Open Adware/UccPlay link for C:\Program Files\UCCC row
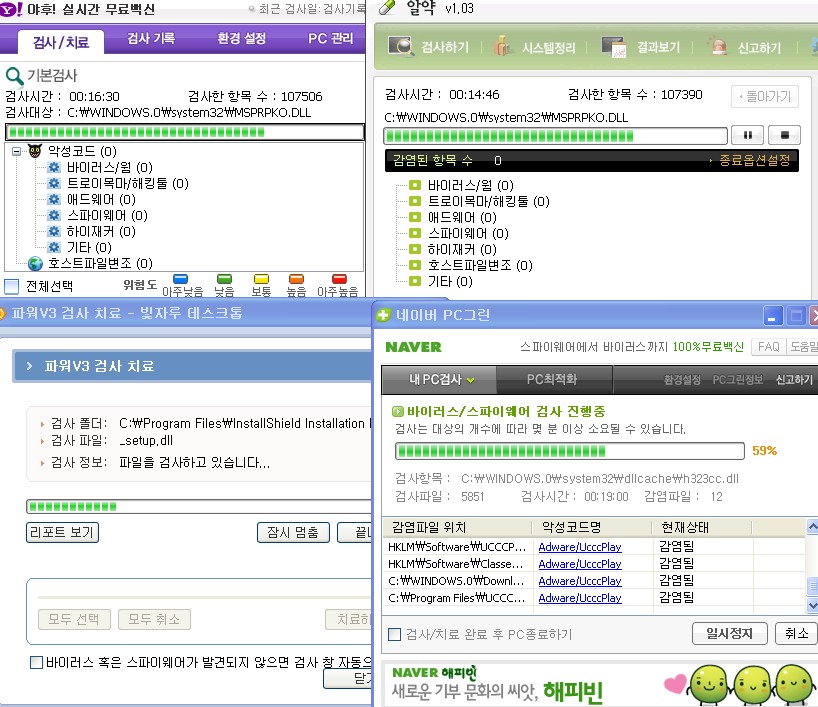The image size is (818, 707). pyautogui.click(x=580, y=598)
